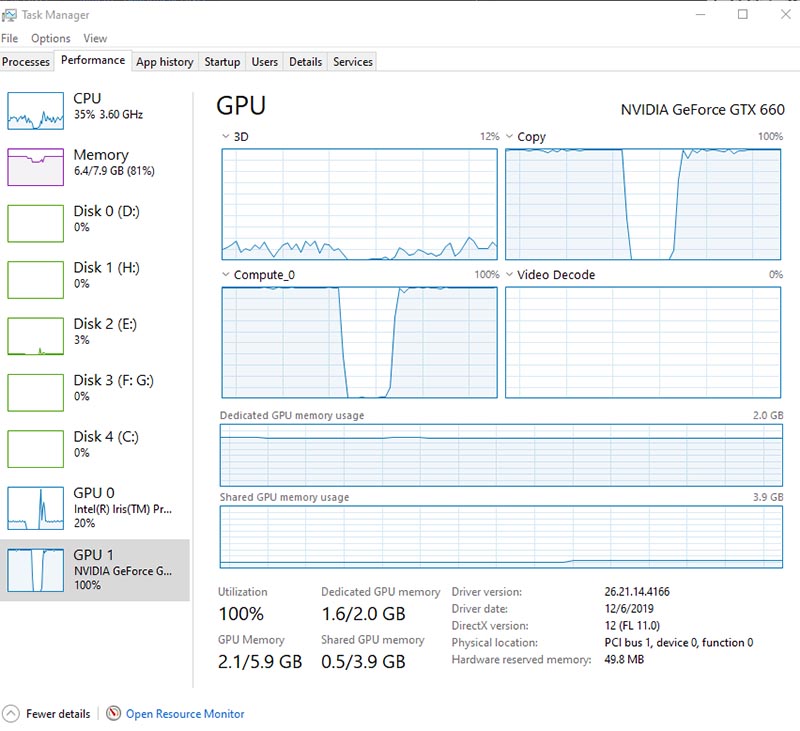Click the Utilization '100%' value

point(241,614)
